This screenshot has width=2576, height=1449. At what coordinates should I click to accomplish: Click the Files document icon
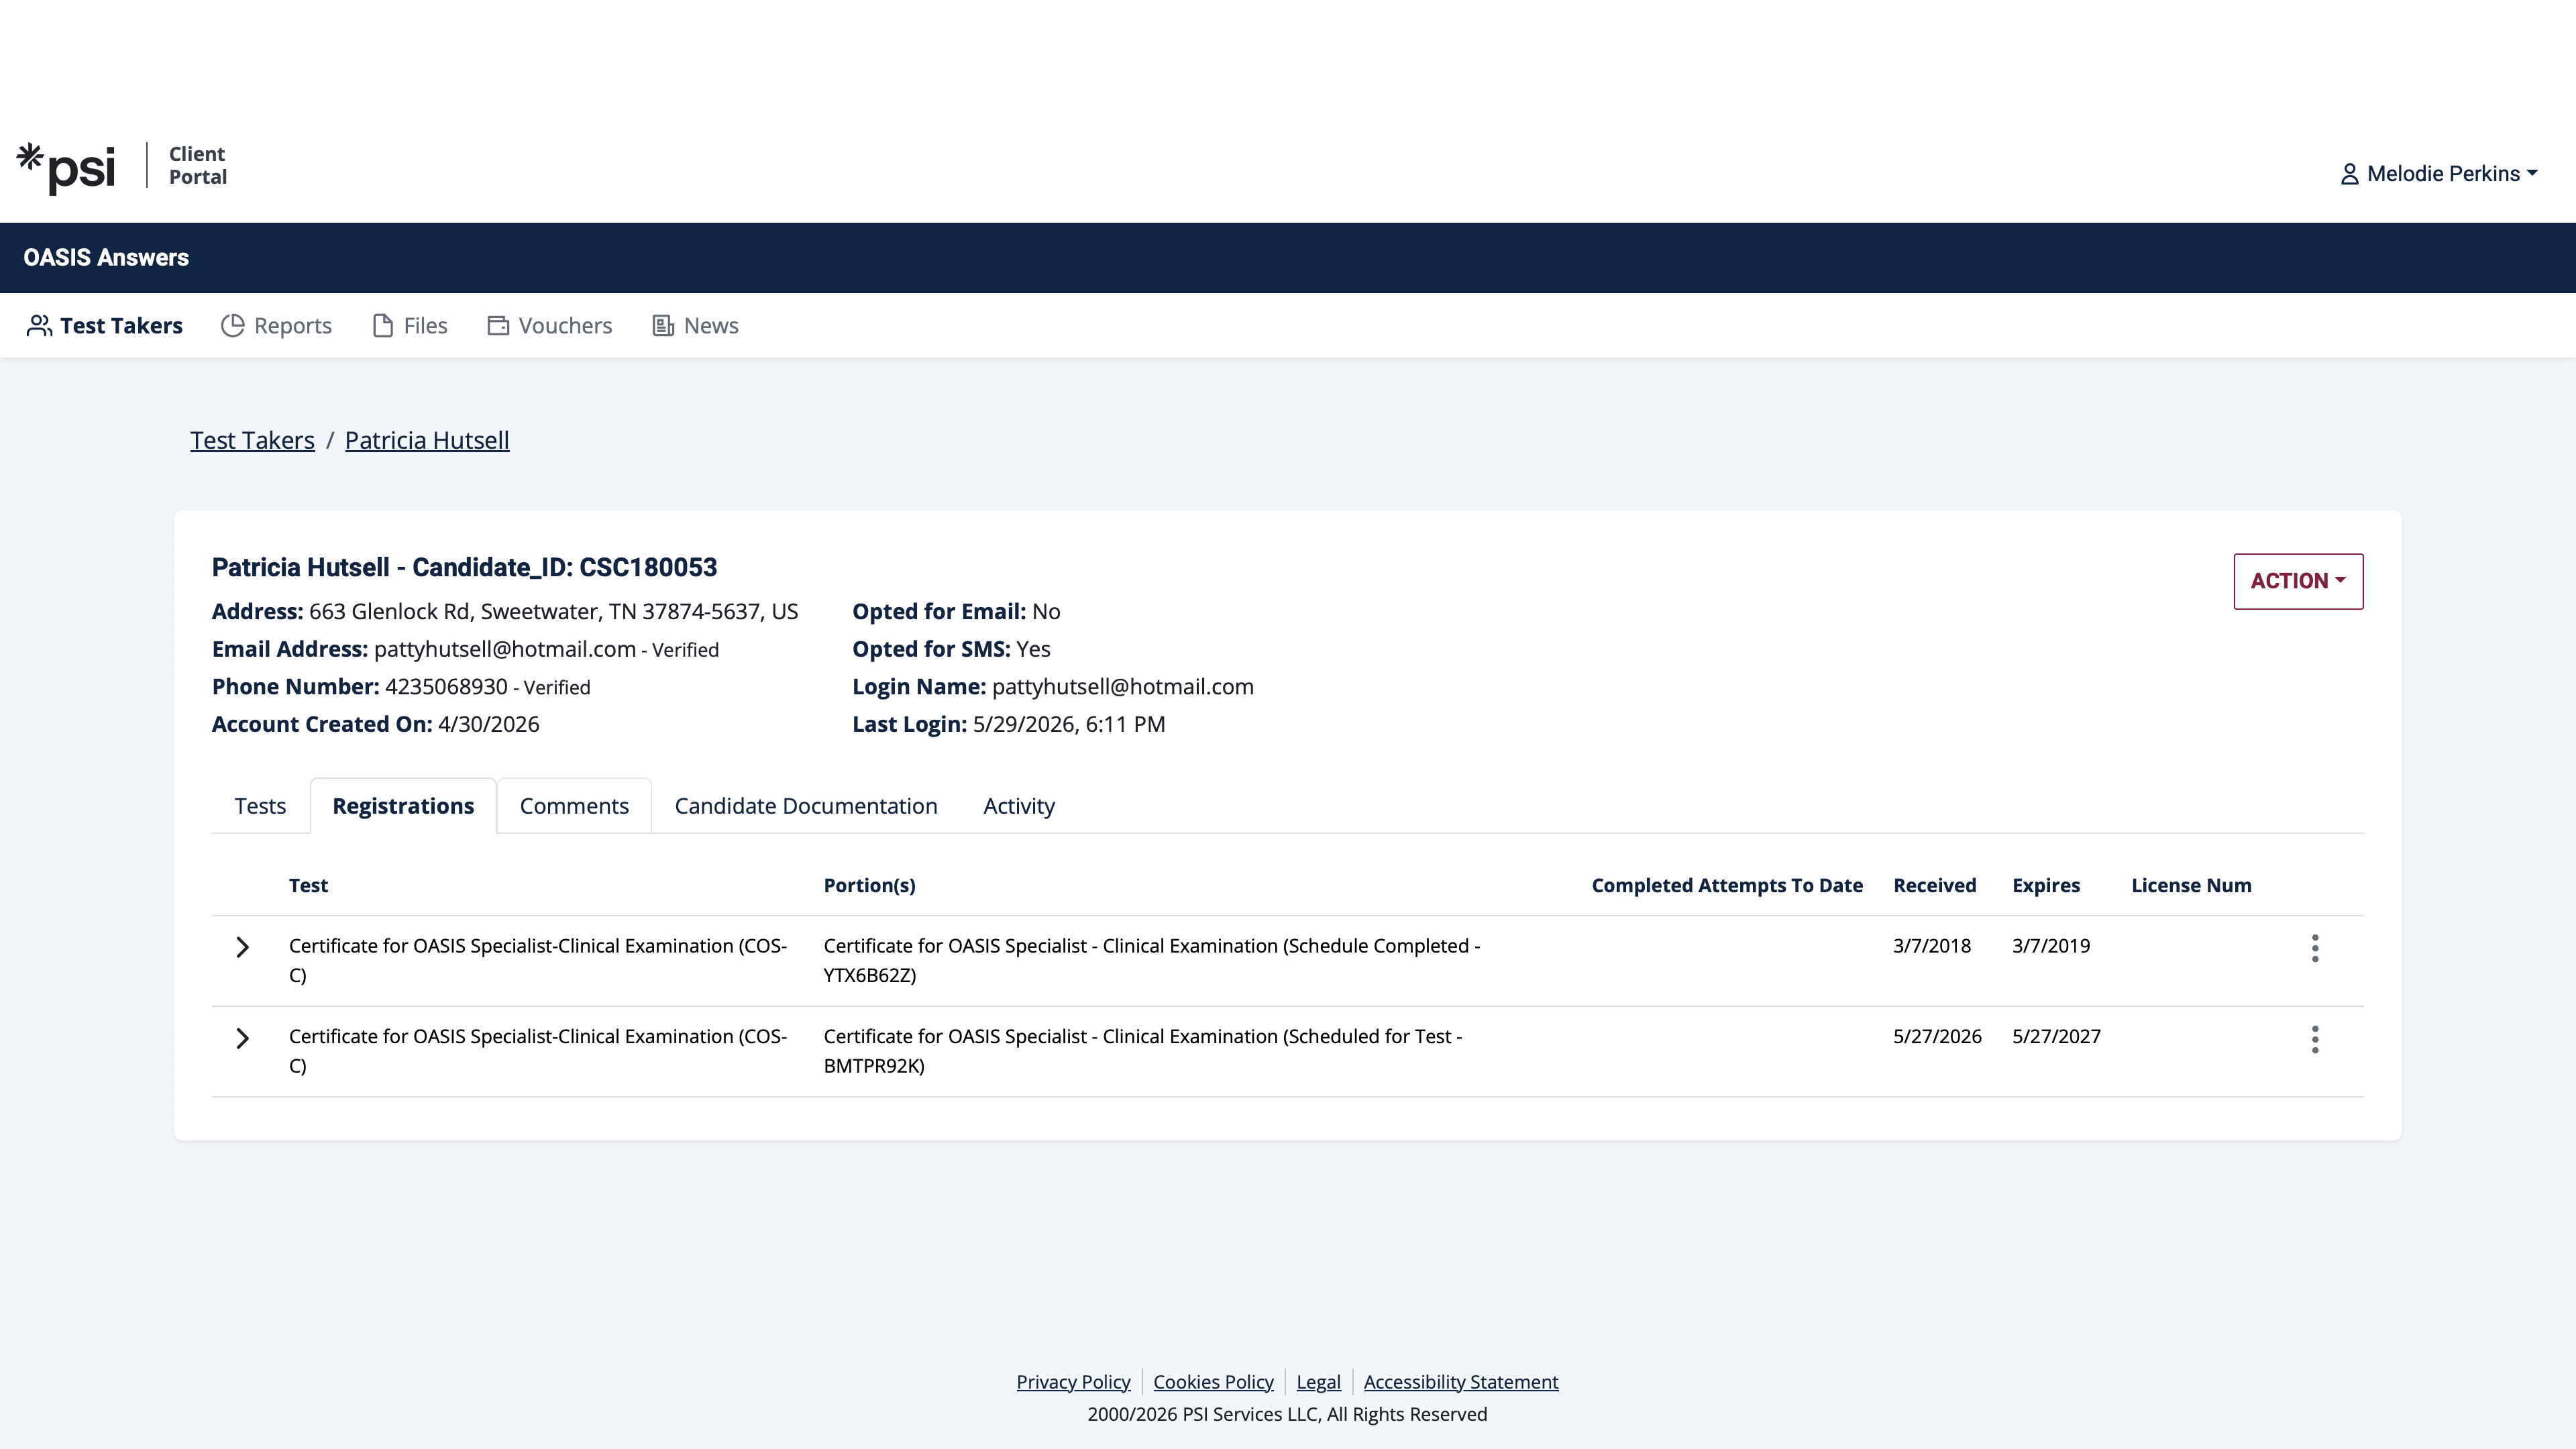(x=383, y=326)
